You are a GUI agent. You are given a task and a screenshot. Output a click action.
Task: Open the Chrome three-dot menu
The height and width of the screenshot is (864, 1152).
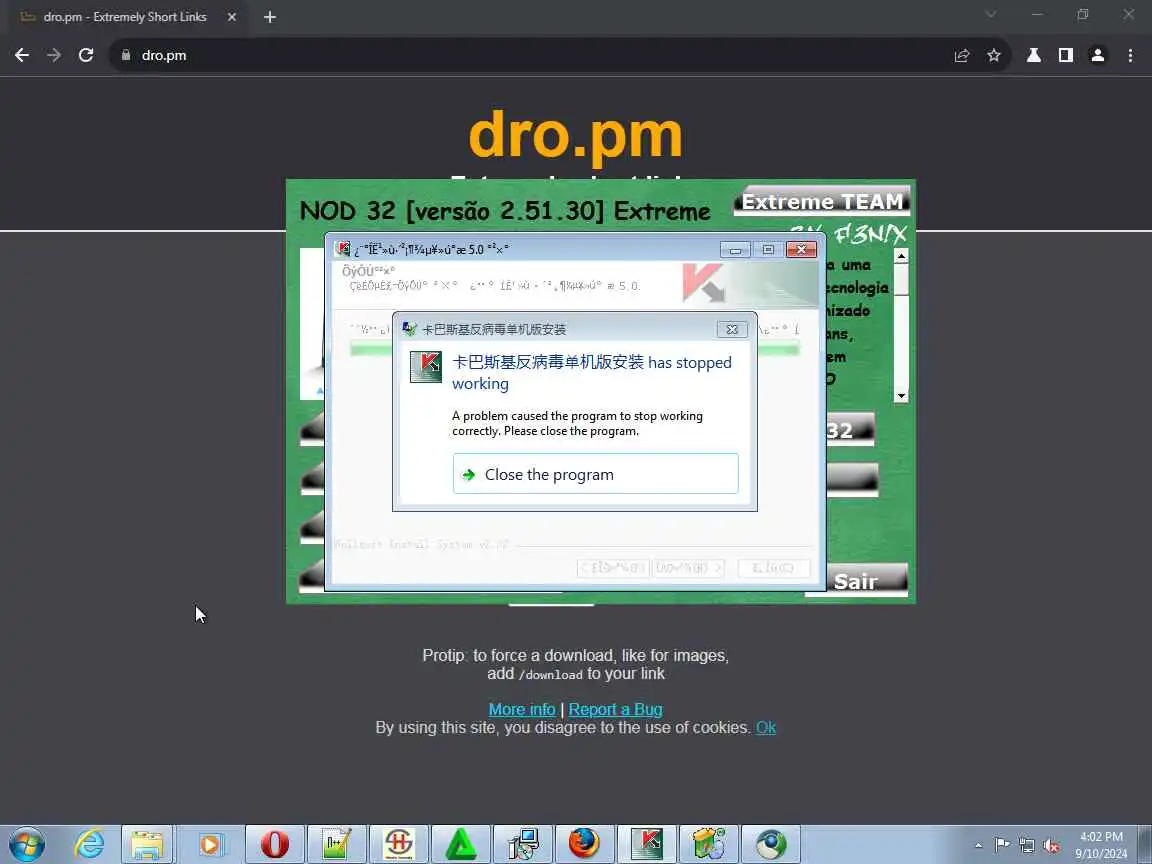tap(1130, 55)
